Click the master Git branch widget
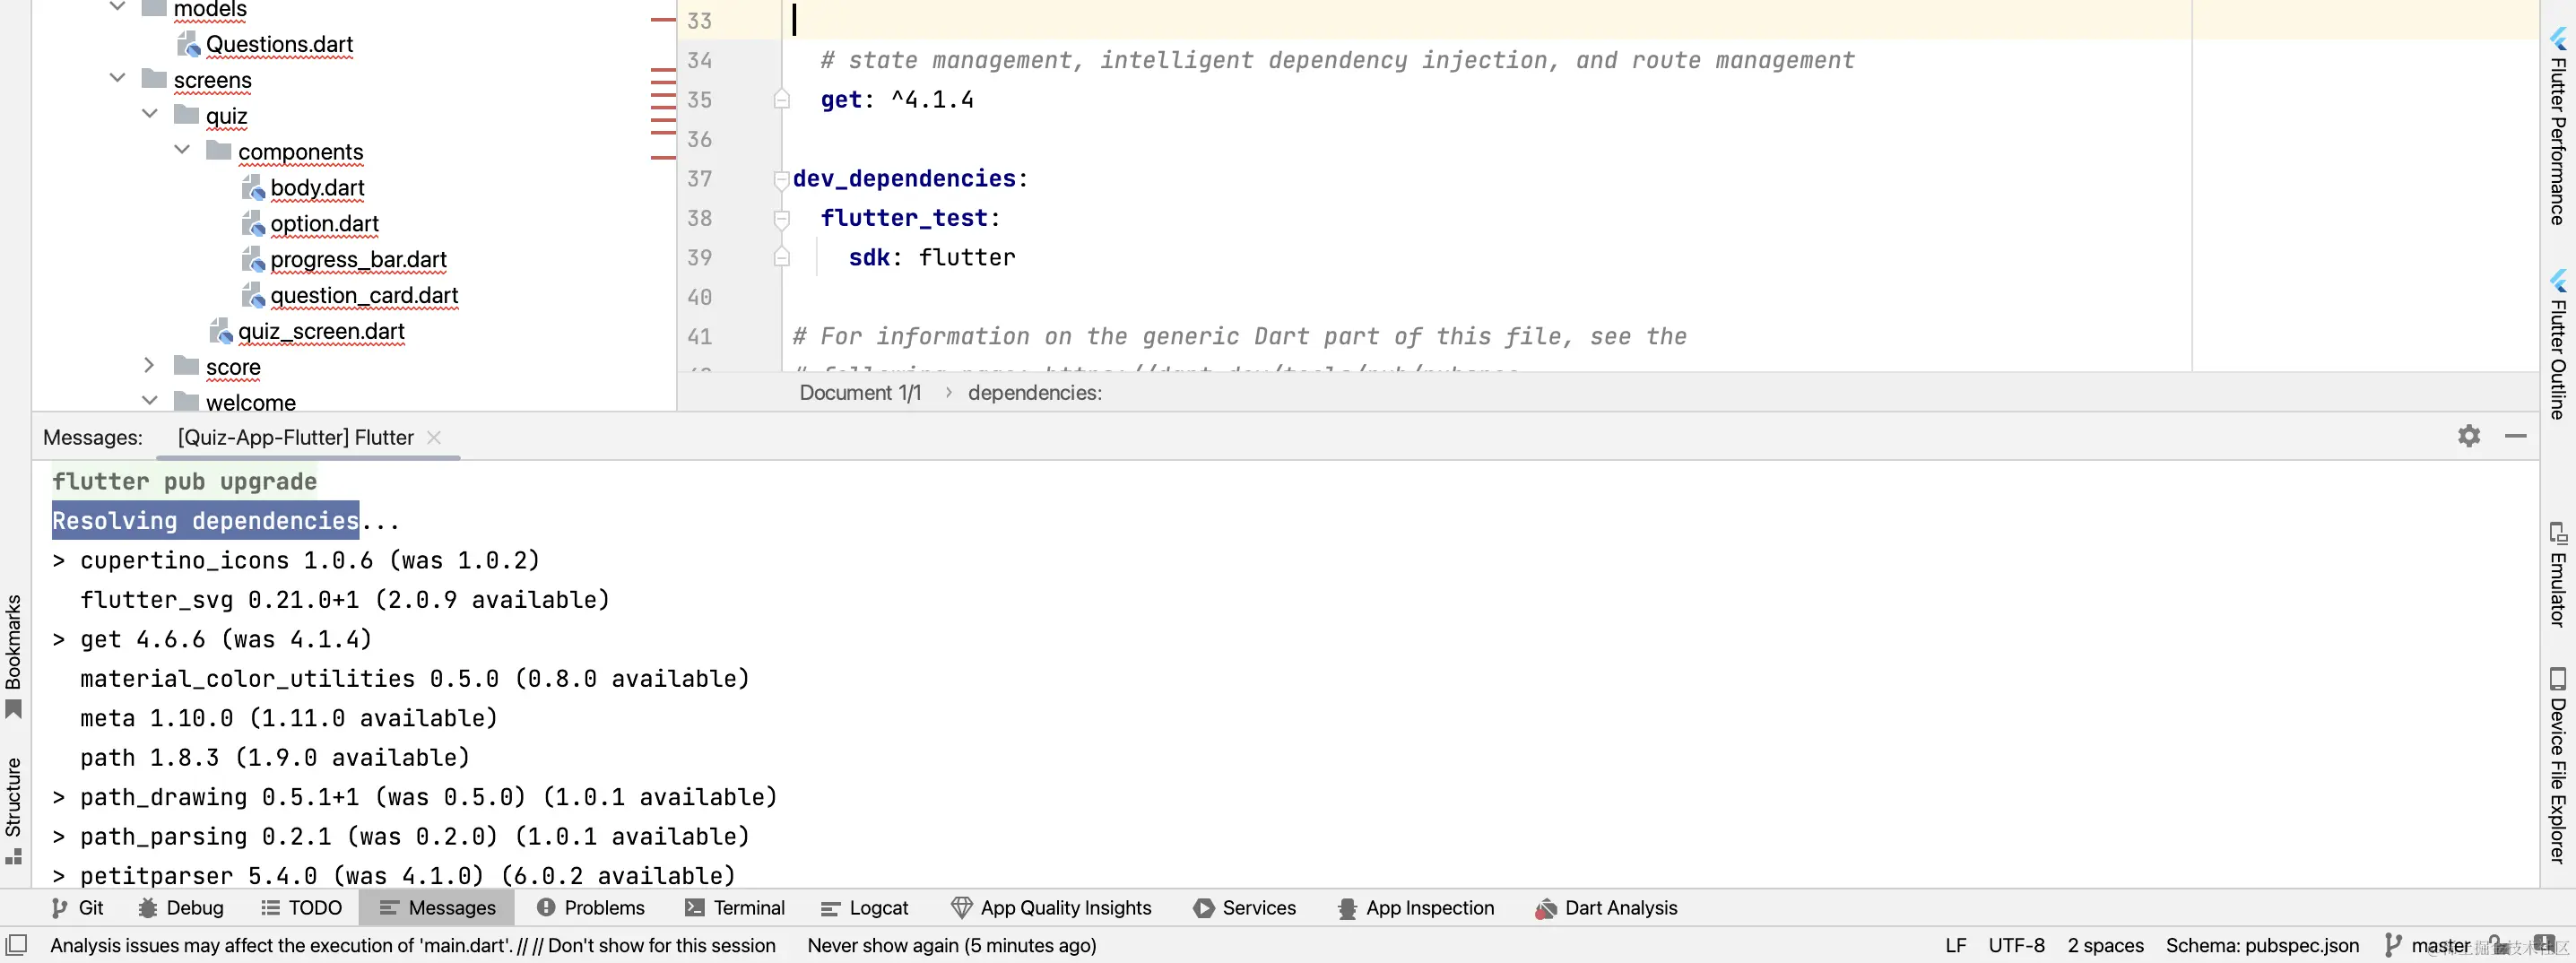This screenshot has width=2576, height=963. click(2428, 945)
